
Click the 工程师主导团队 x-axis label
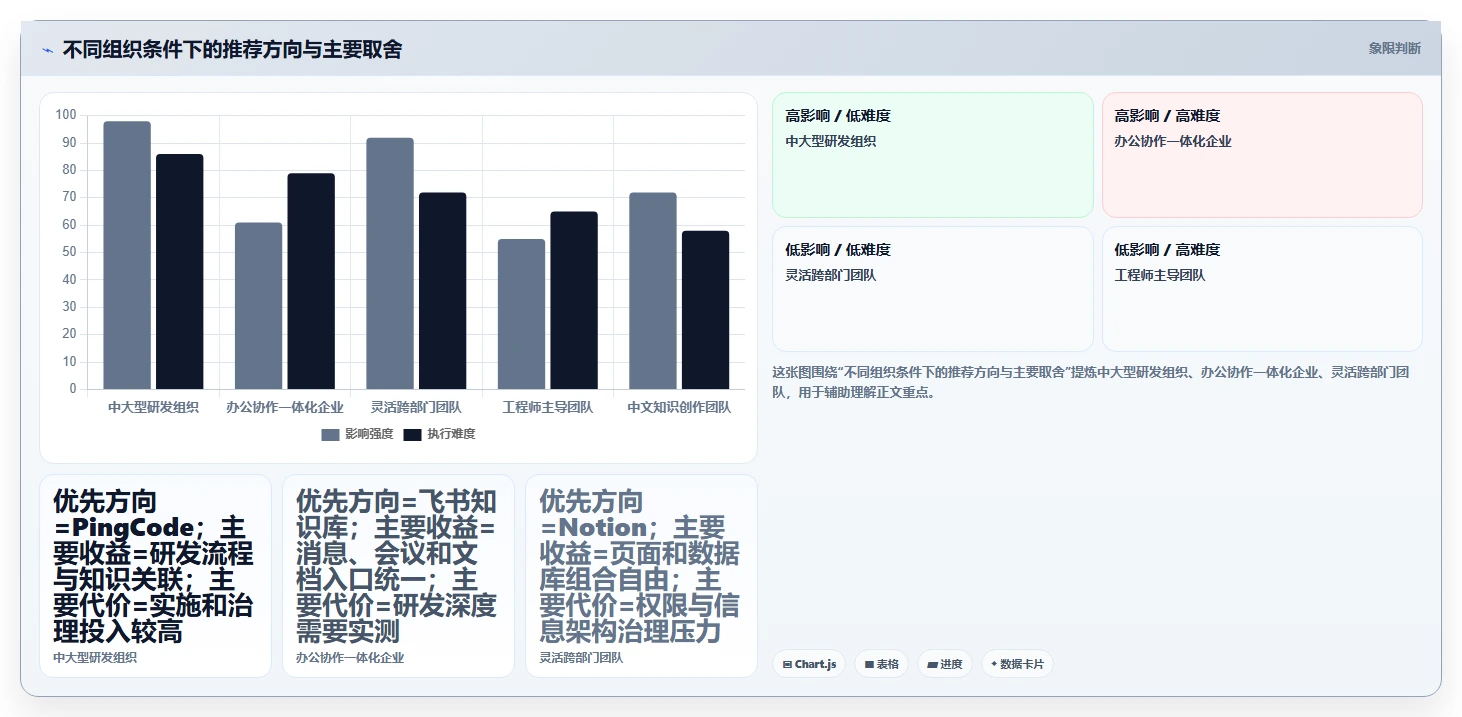(548, 407)
